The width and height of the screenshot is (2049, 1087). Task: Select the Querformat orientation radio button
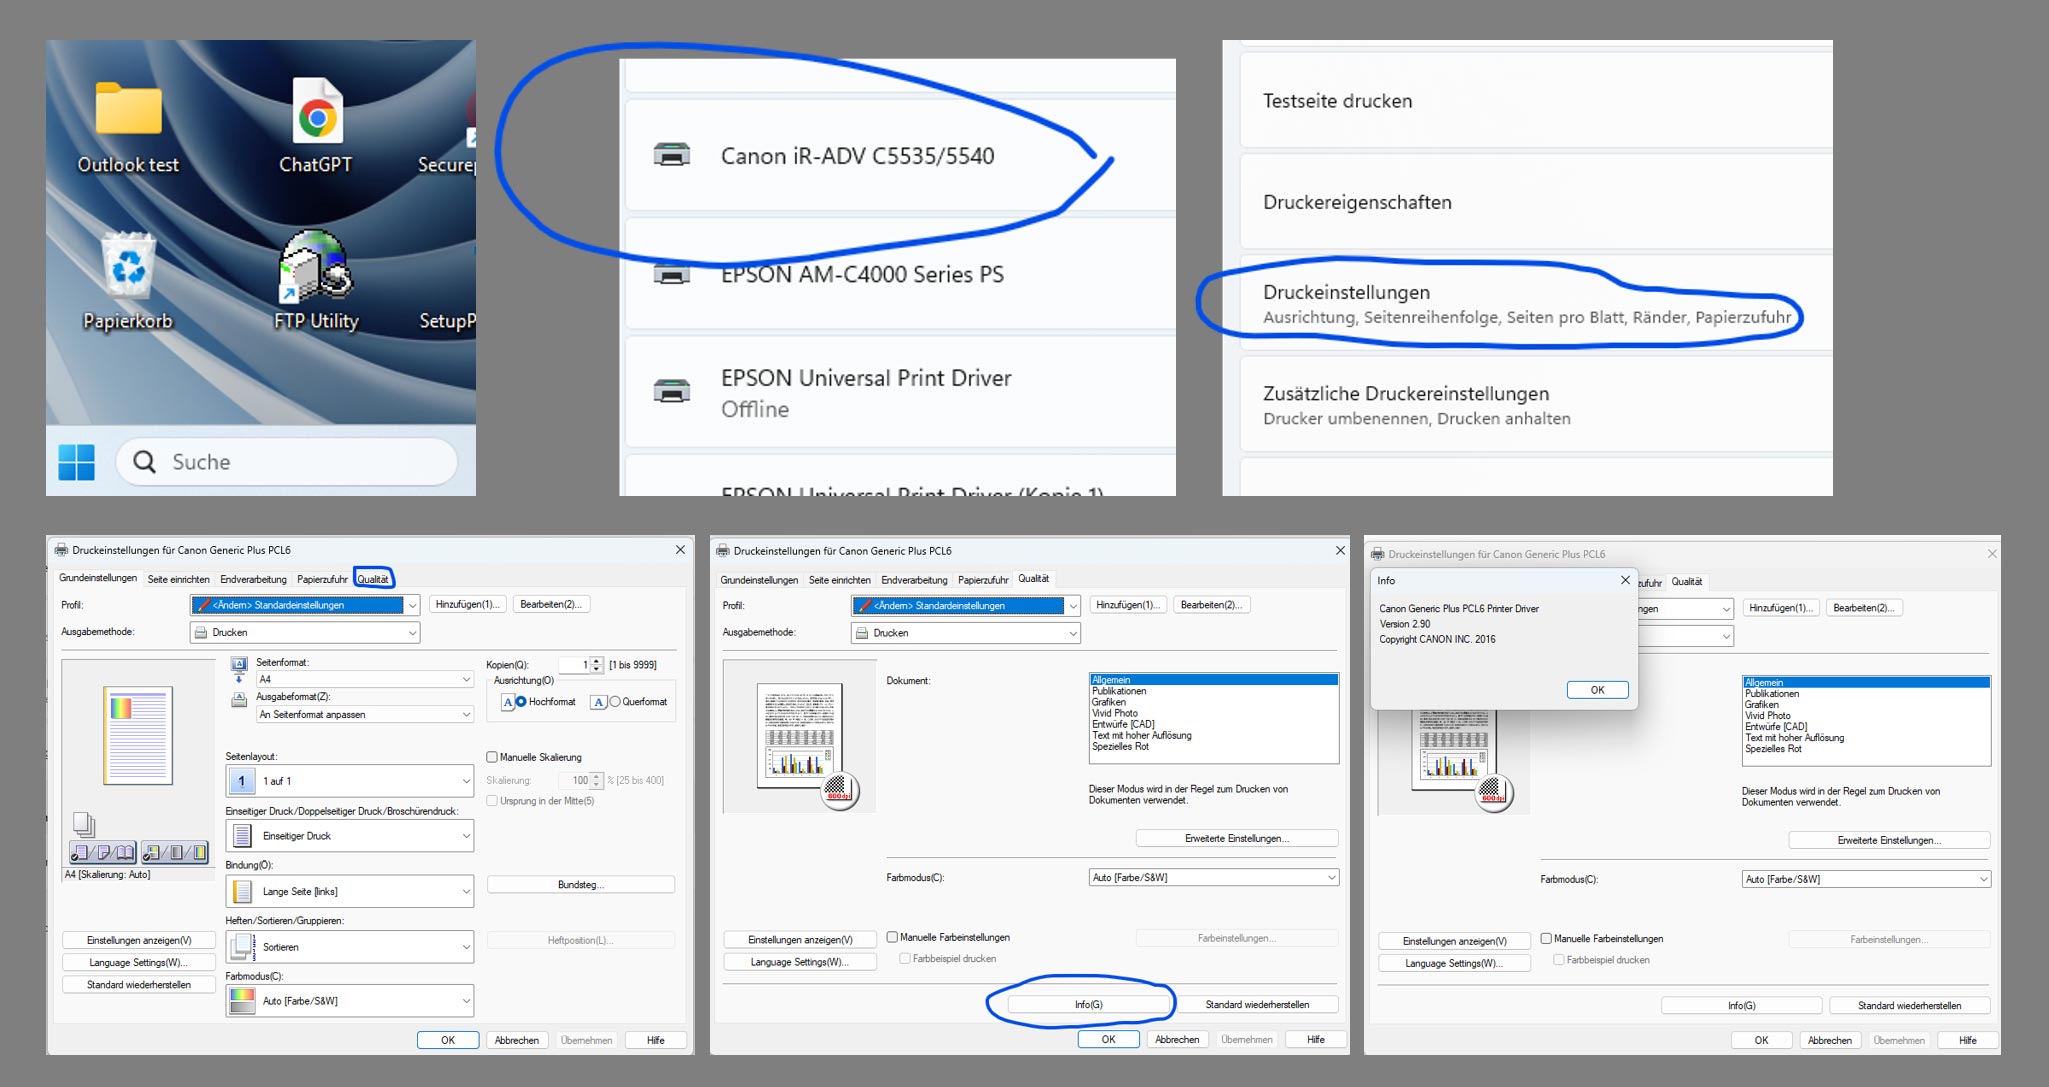[615, 702]
